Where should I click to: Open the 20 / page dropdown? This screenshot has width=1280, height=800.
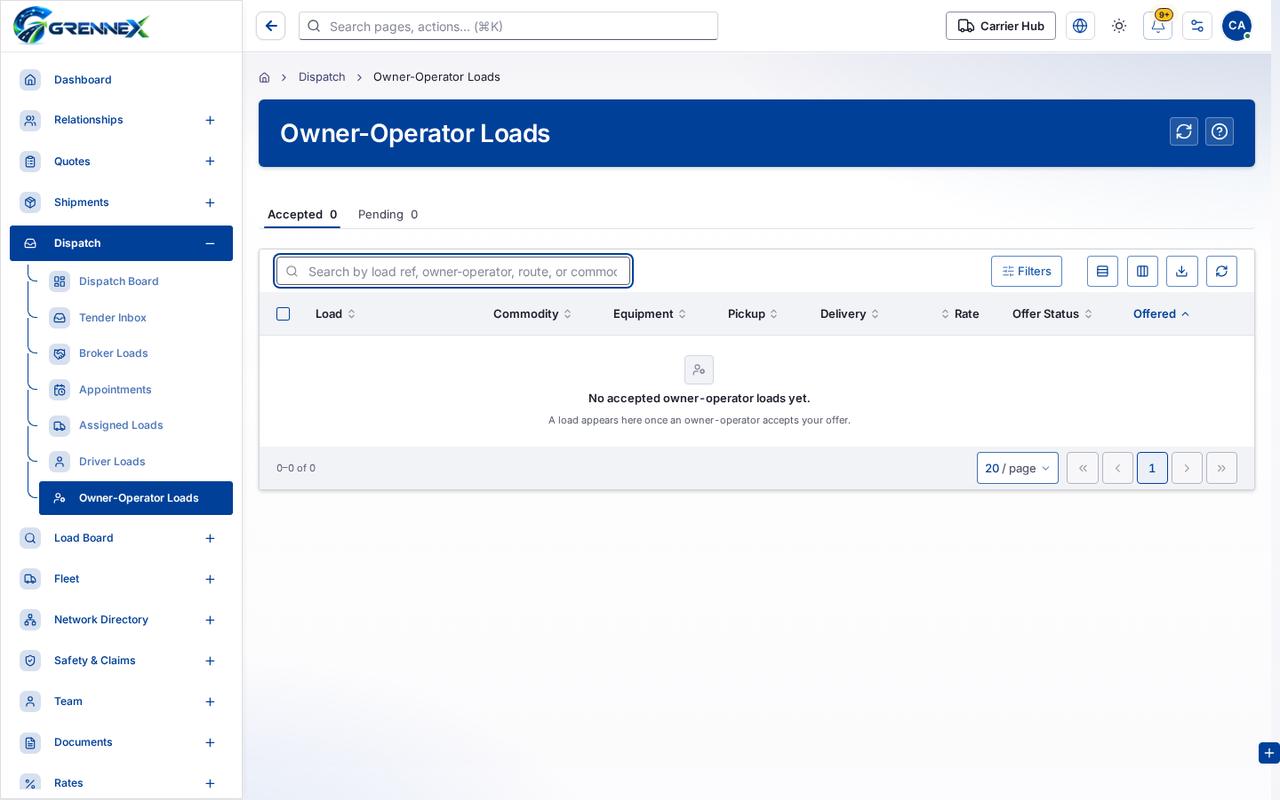tap(1017, 468)
